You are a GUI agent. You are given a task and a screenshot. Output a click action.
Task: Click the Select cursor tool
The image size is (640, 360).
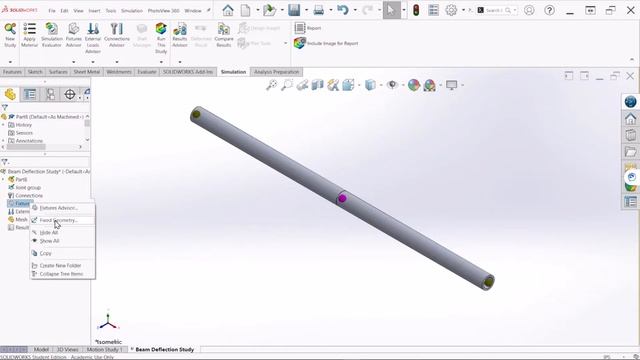click(391, 10)
